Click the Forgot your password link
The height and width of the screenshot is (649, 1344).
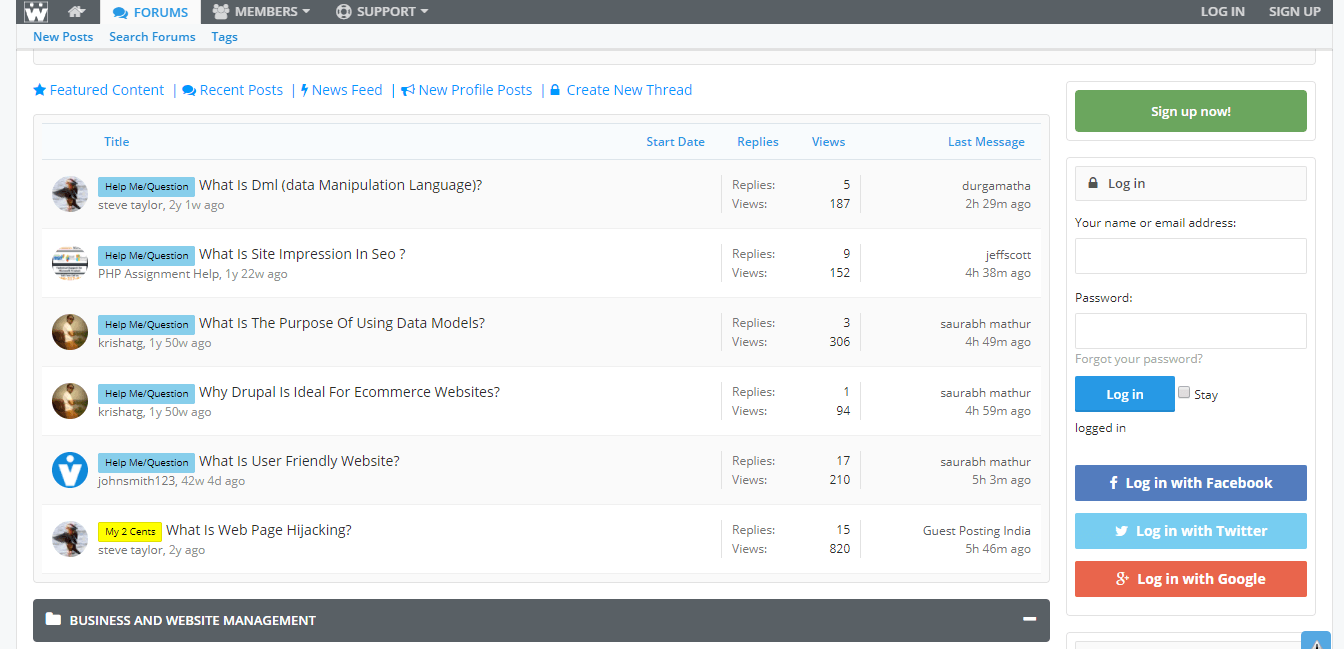coord(1138,359)
